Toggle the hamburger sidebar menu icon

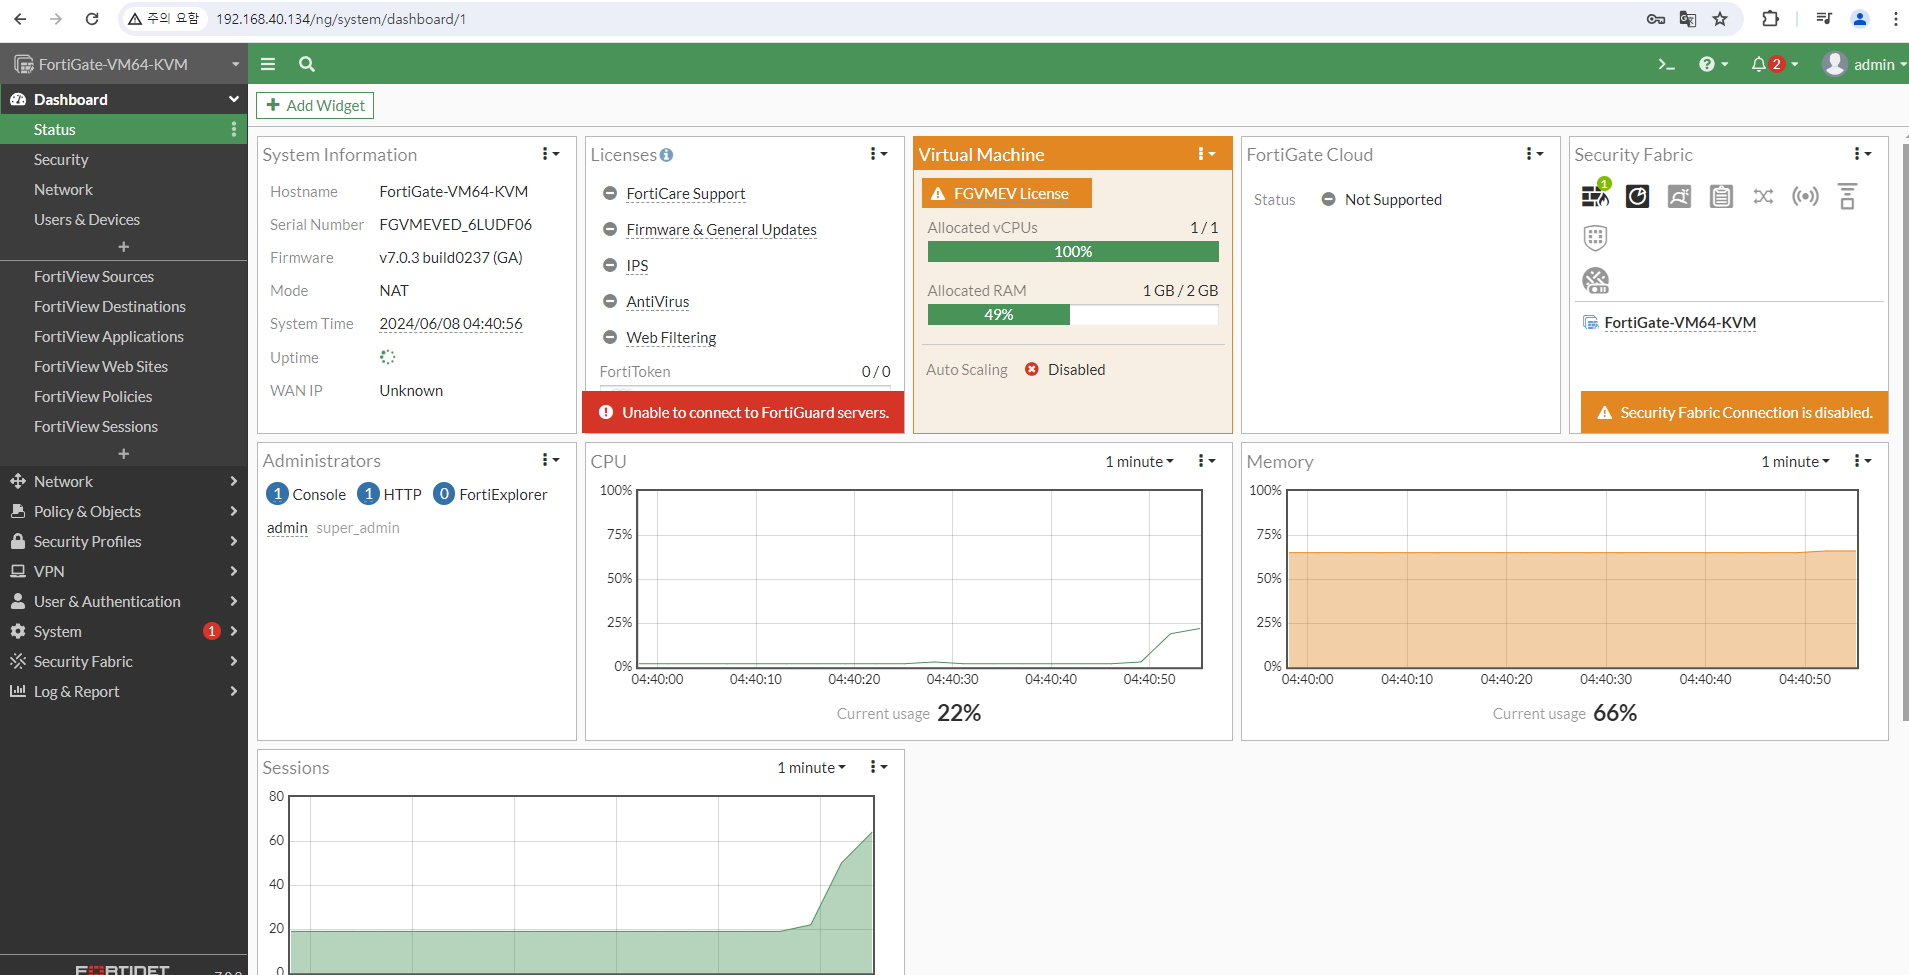[268, 64]
